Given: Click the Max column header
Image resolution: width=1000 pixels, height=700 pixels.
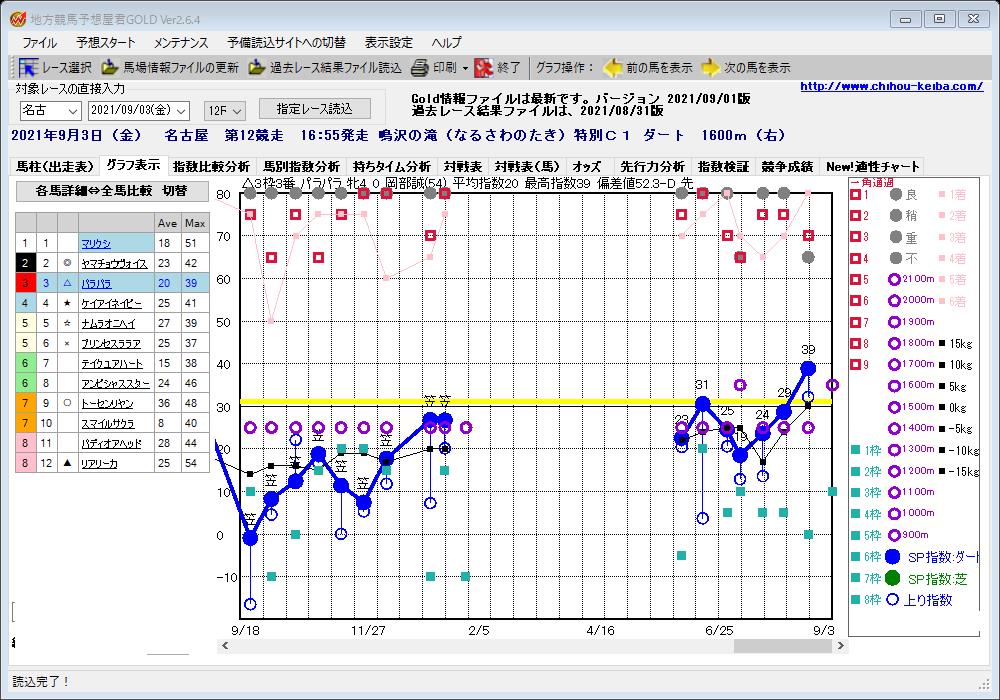Looking at the screenshot, I should [x=195, y=223].
